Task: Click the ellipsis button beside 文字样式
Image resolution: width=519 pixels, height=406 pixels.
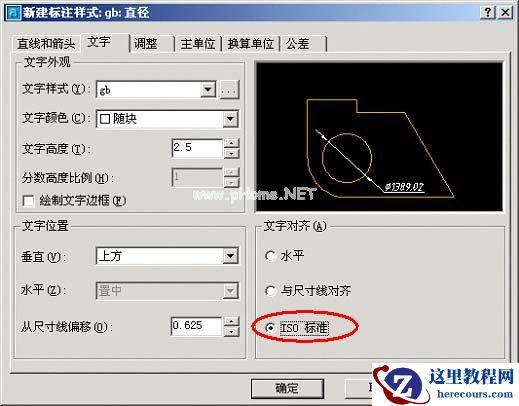Action: coord(229,90)
